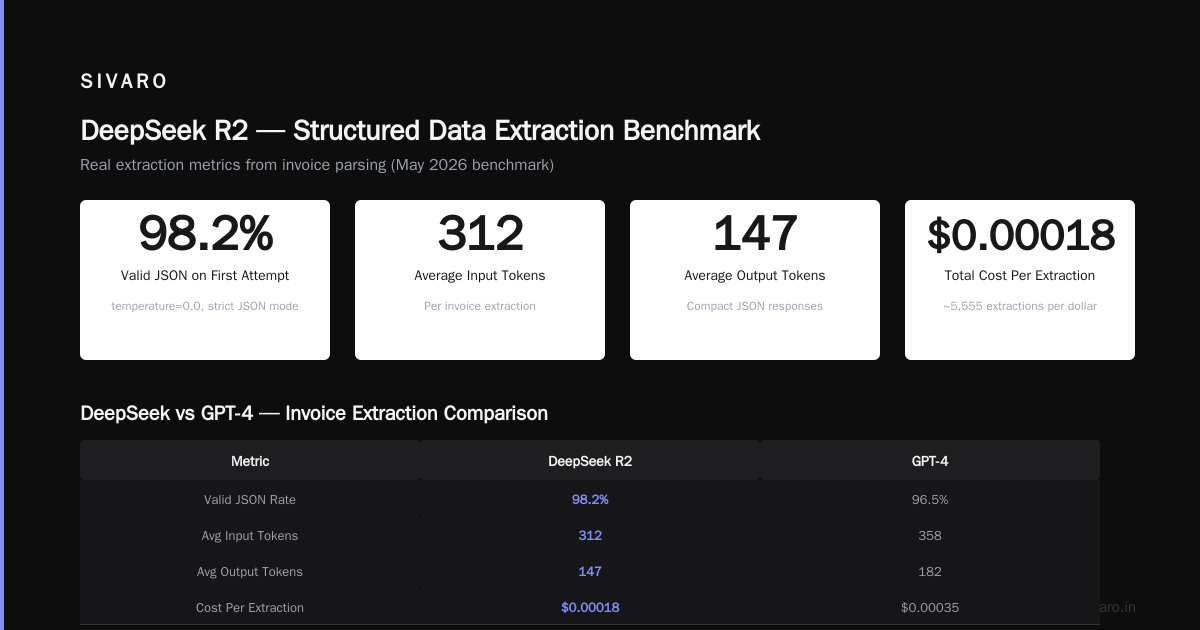Image resolution: width=1200 pixels, height=630 pixels.
Task: Click the DeepSeek vs GPT-4 comparison heading
Action: [314, 413]
